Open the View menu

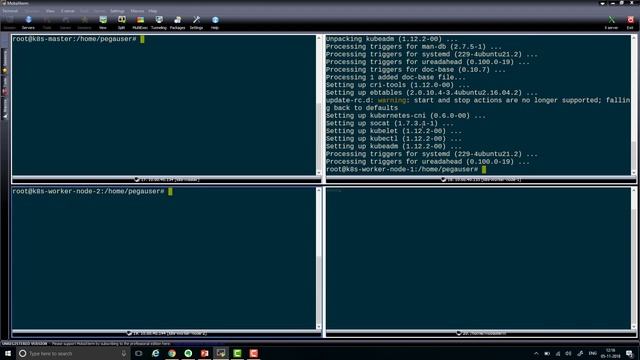click(x=50, y=11)
